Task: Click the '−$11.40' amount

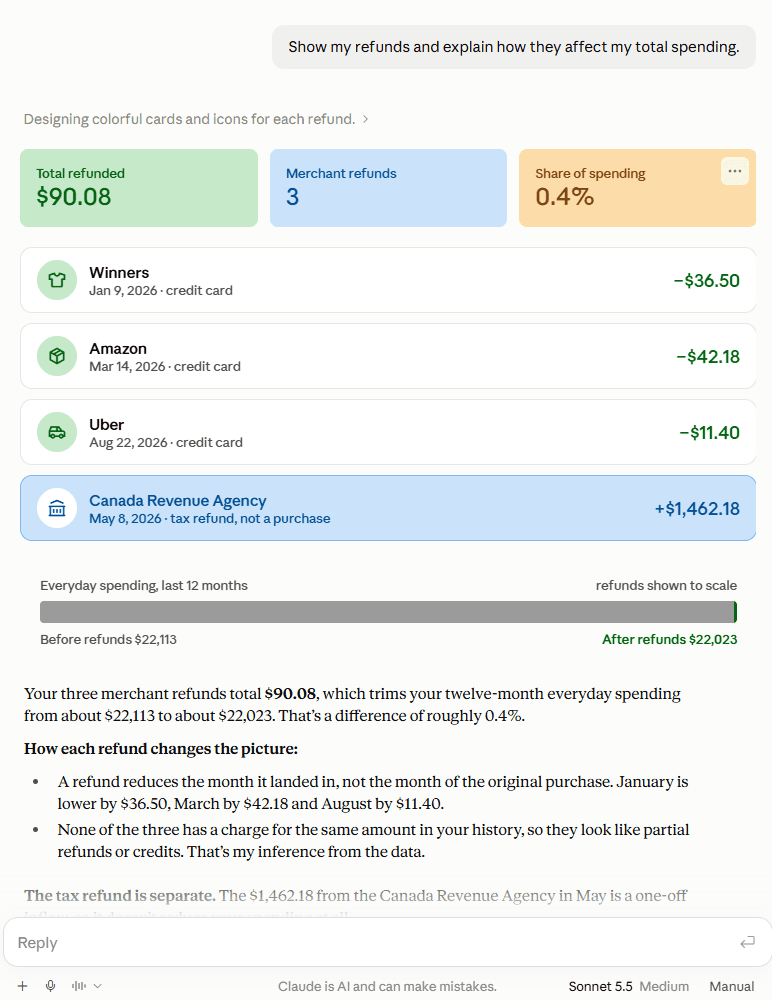Action: pos(709,432)
